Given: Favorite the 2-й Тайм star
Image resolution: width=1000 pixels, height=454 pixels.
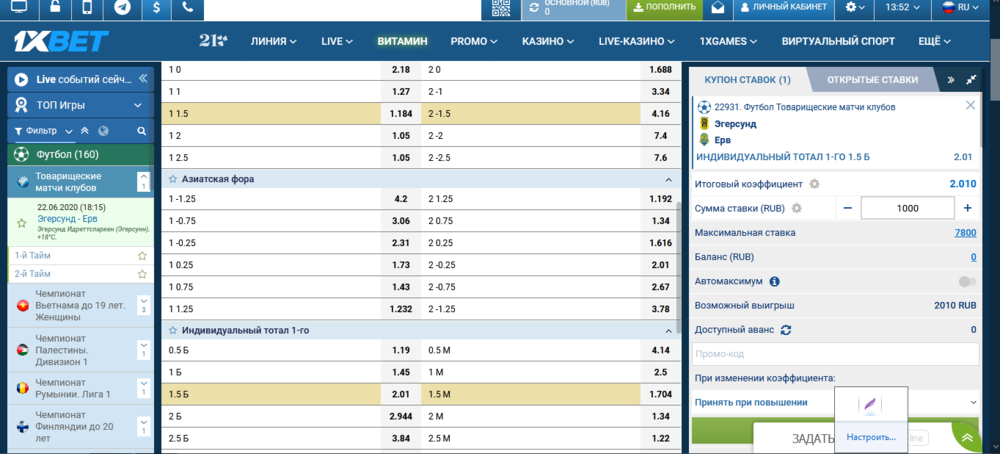Looking at the screenshot, I should 142,274.
